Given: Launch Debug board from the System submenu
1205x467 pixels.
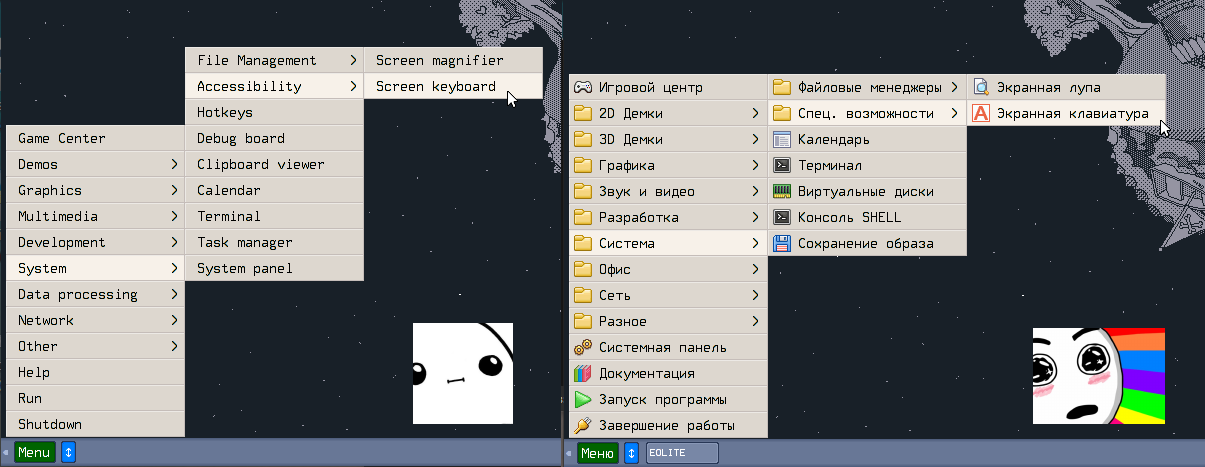Looking at the screenshot, I should pos(275,138).
